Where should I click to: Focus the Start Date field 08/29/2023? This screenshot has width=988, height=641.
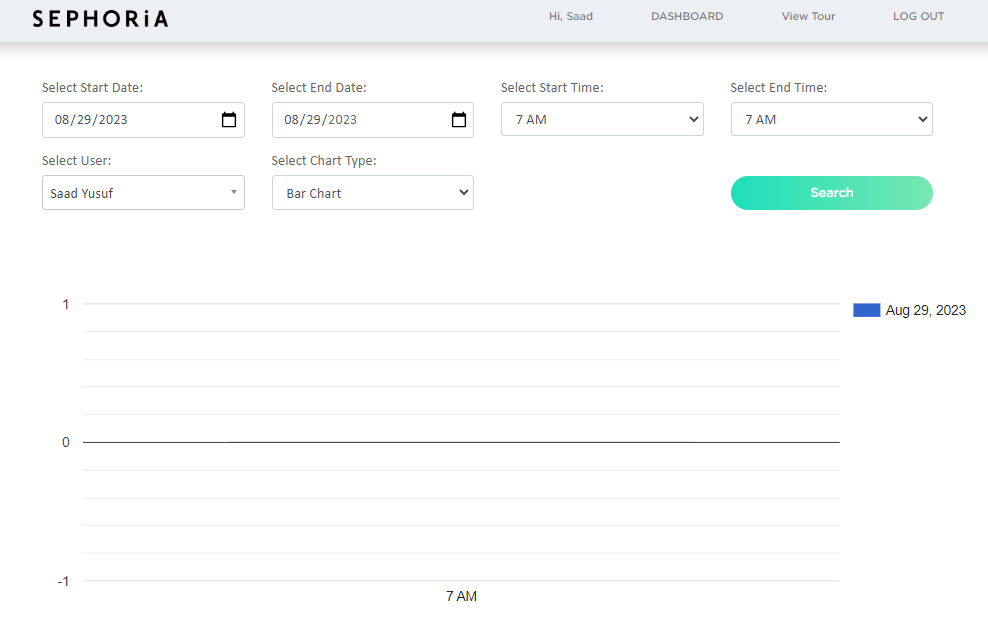[143, 120]
